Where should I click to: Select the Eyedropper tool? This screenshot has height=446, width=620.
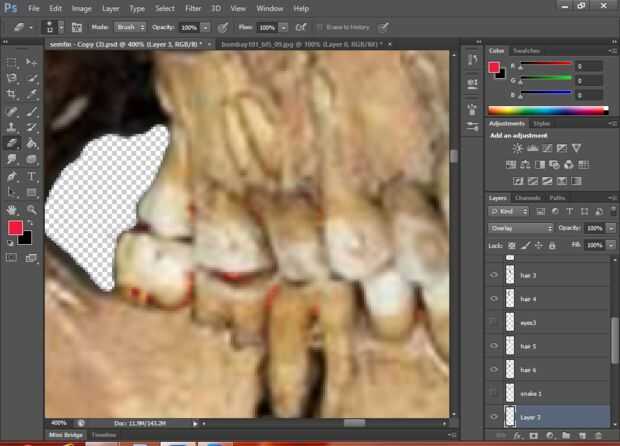[31, 94]
